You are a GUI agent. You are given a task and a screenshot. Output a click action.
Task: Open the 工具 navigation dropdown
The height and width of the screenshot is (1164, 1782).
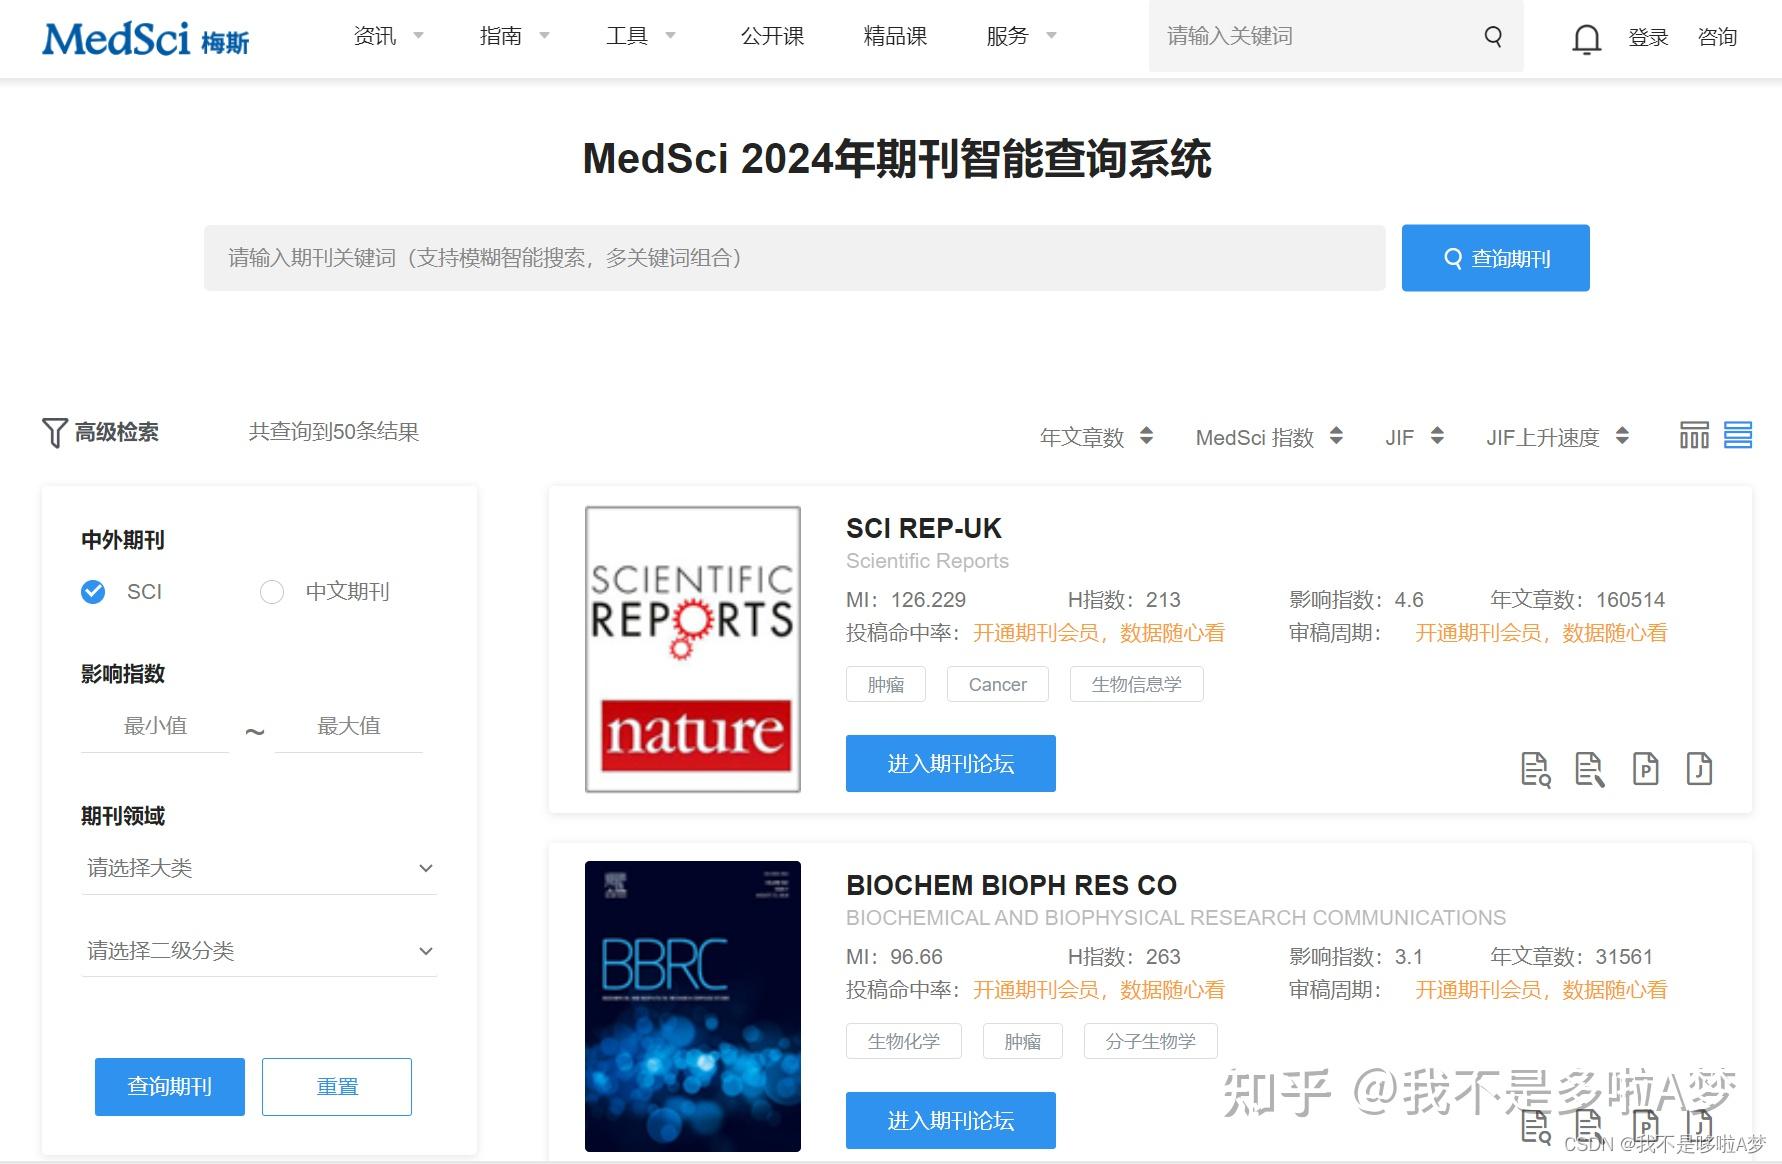[x=627, y=36]
